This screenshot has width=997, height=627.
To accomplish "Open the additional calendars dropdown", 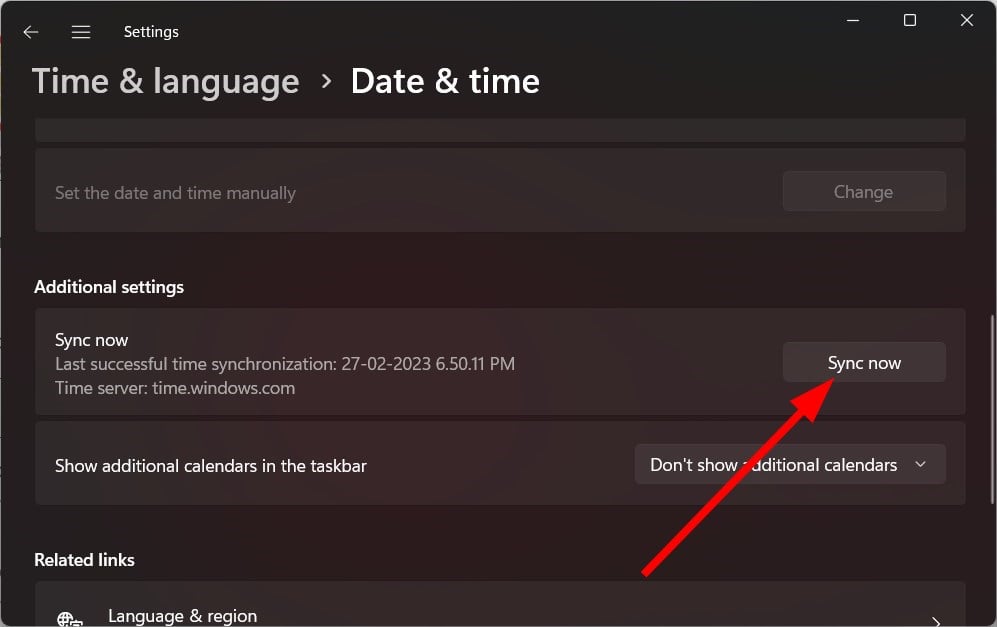I will coord(790,464).
